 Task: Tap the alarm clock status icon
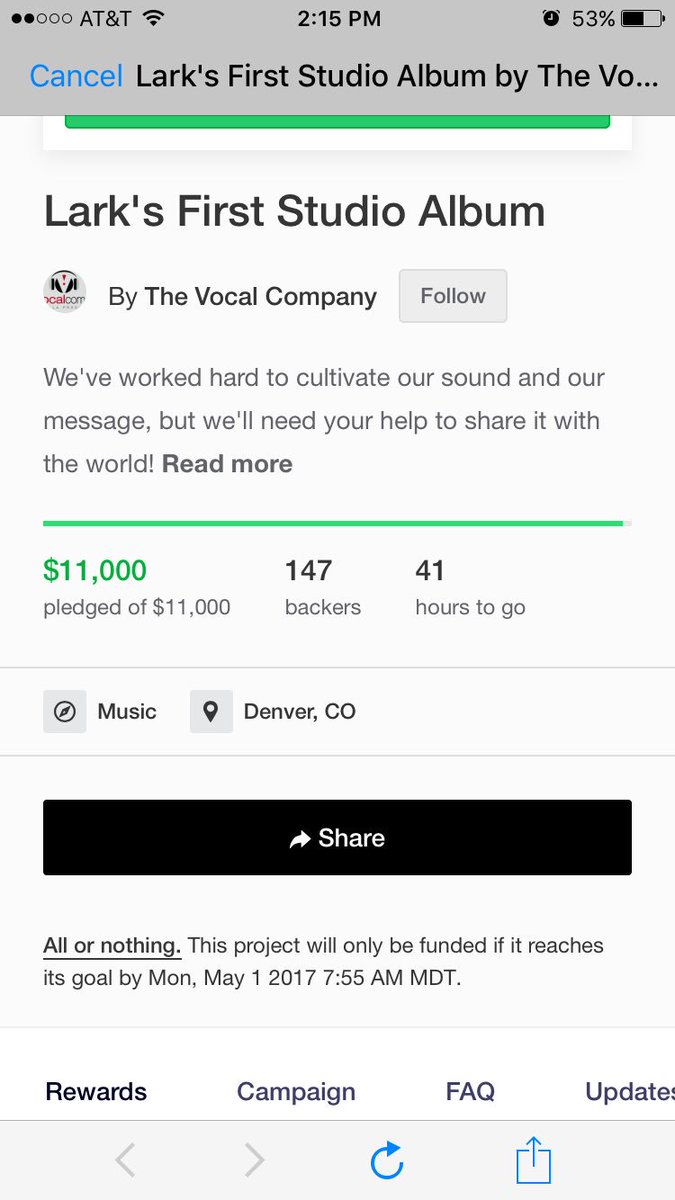tap(551, 18)
